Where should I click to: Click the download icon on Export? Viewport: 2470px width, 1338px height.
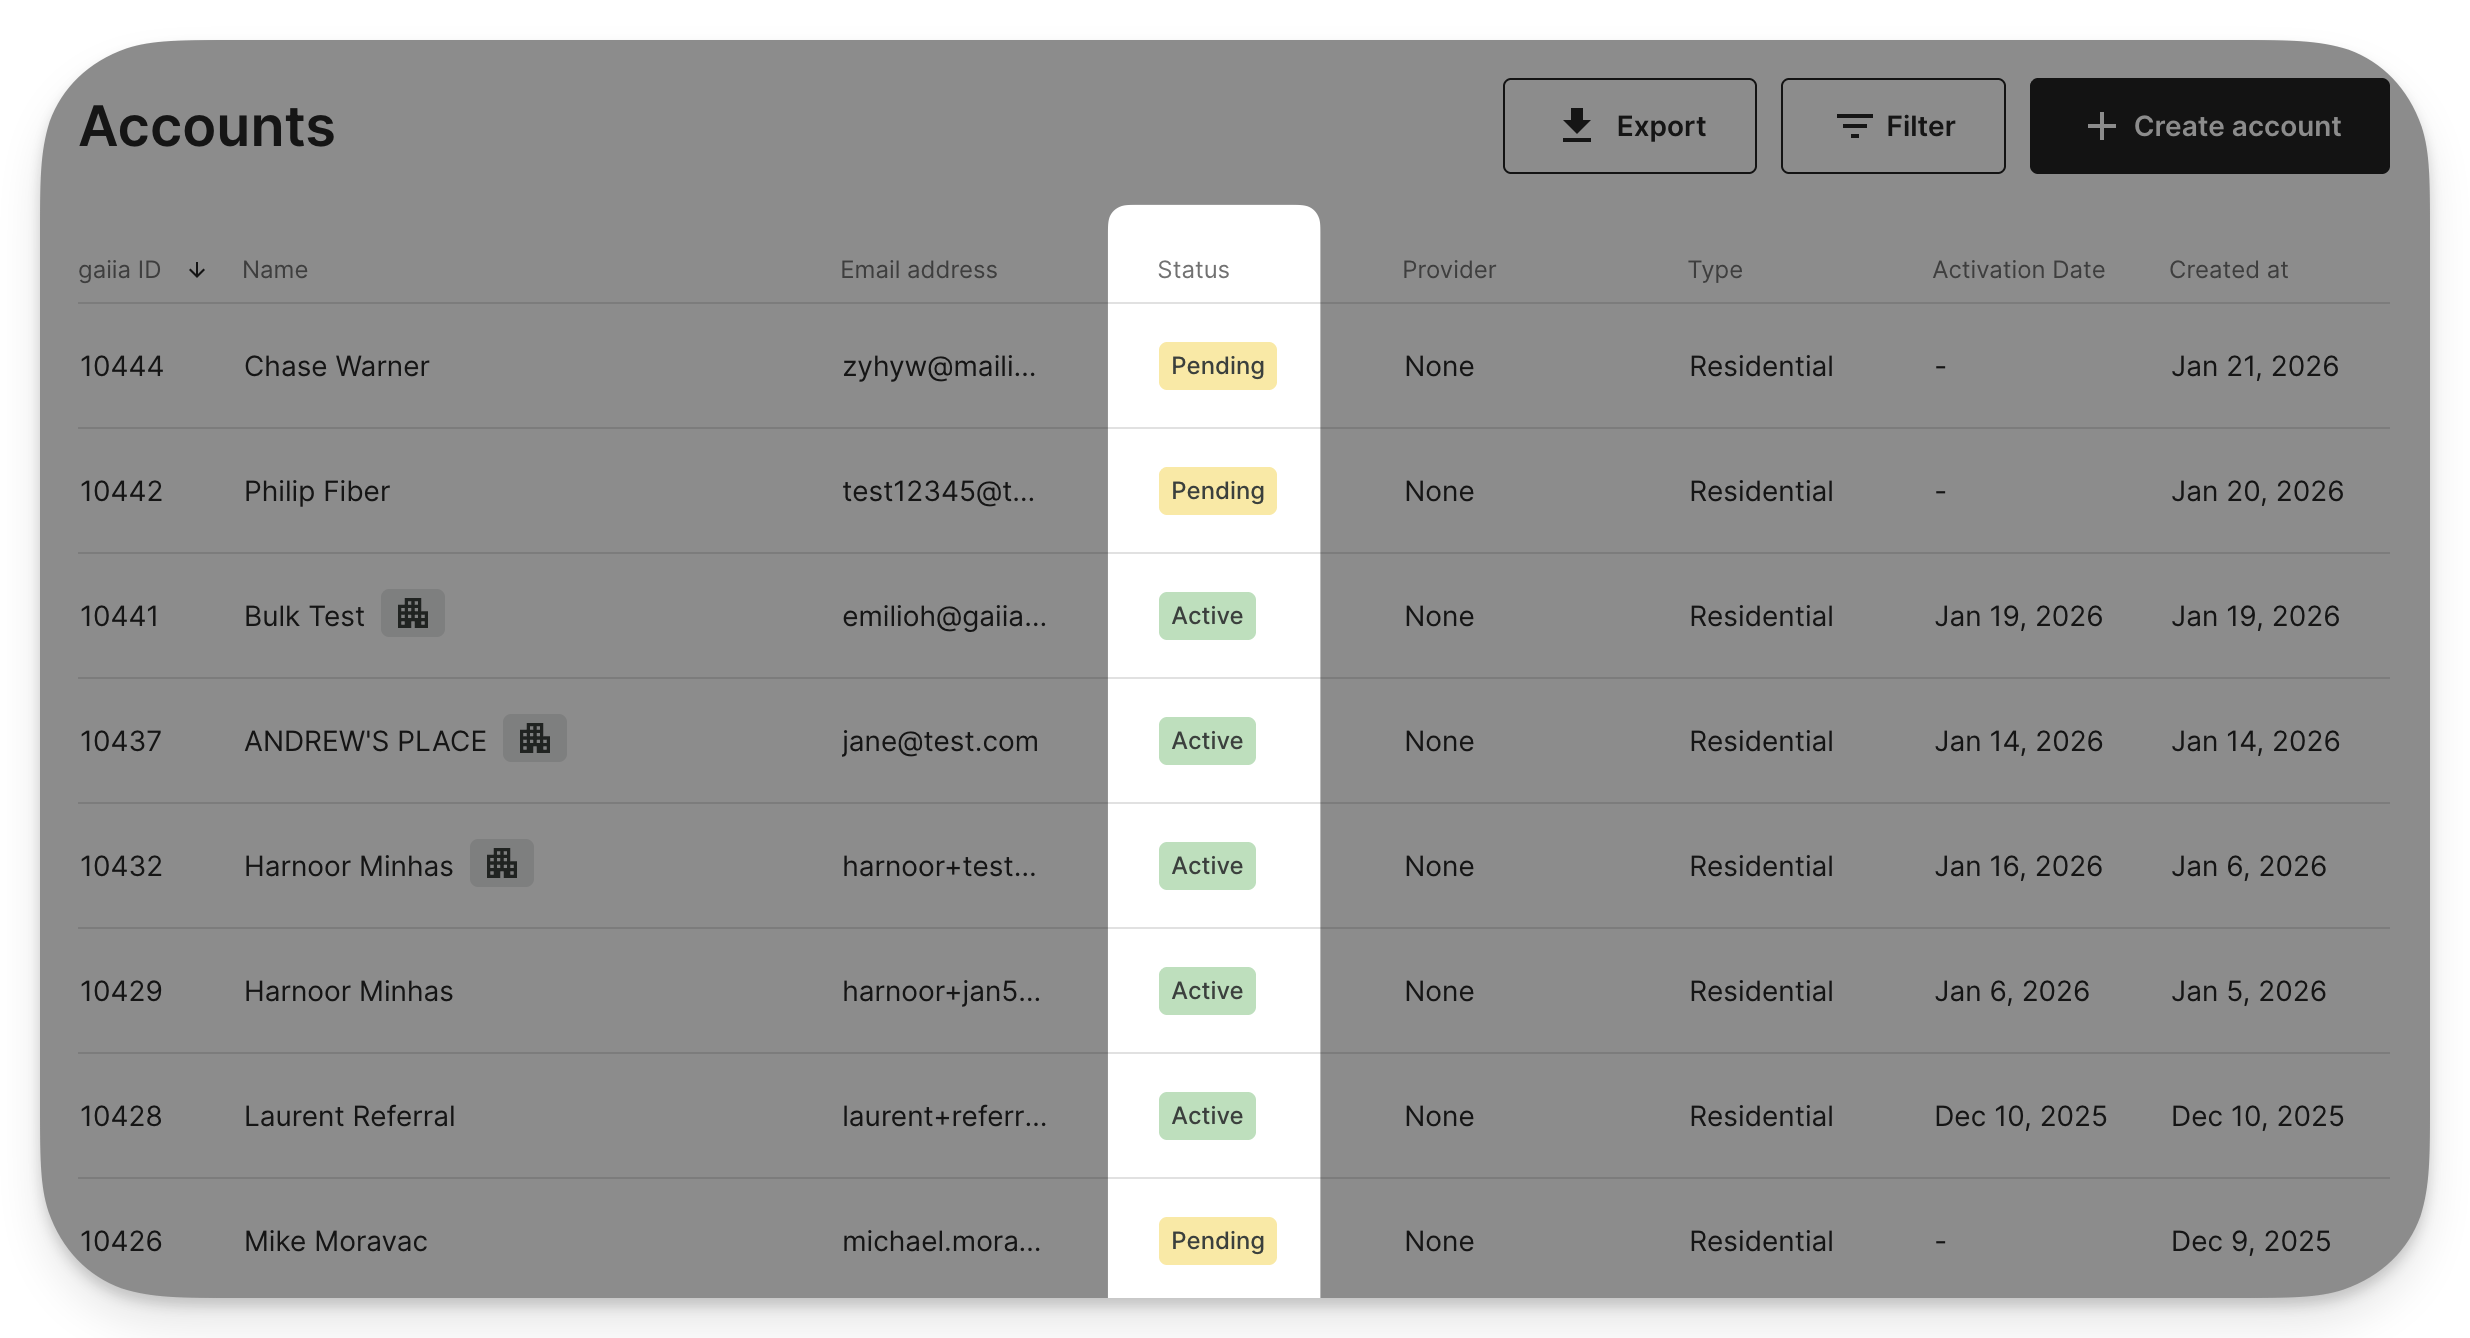click(1576, 126)
